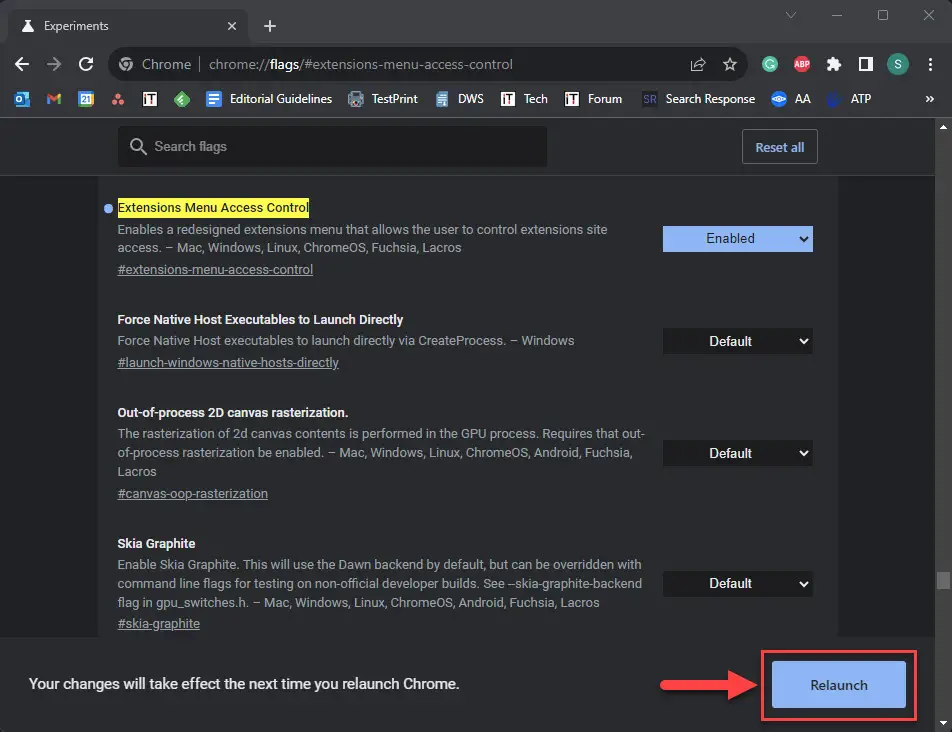Click the Relaunch button

pyautogui.click(x=838, y=685)
